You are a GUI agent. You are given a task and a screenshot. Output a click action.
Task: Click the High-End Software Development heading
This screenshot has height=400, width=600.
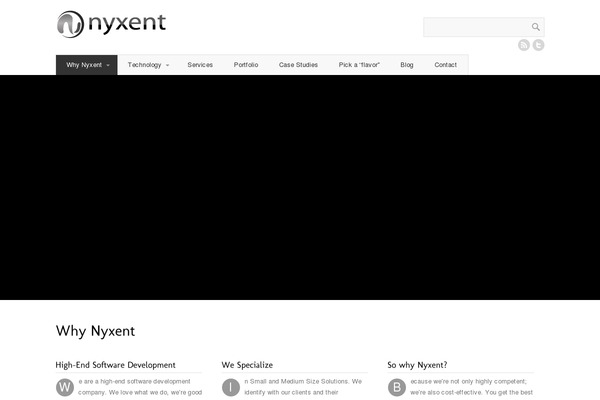click(x=116, y=365)
